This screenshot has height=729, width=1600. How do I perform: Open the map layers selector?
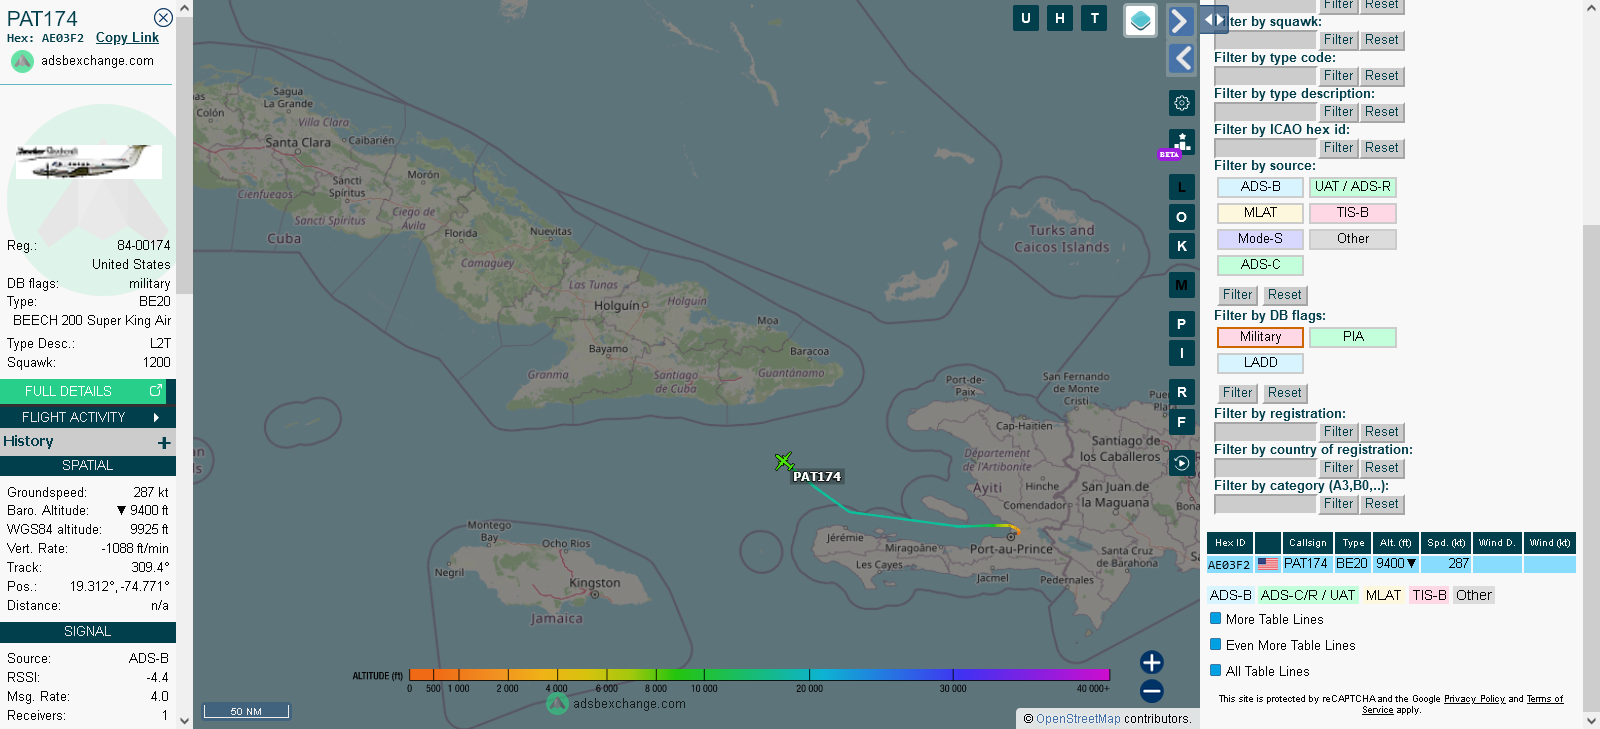(x=1140, y=20)
